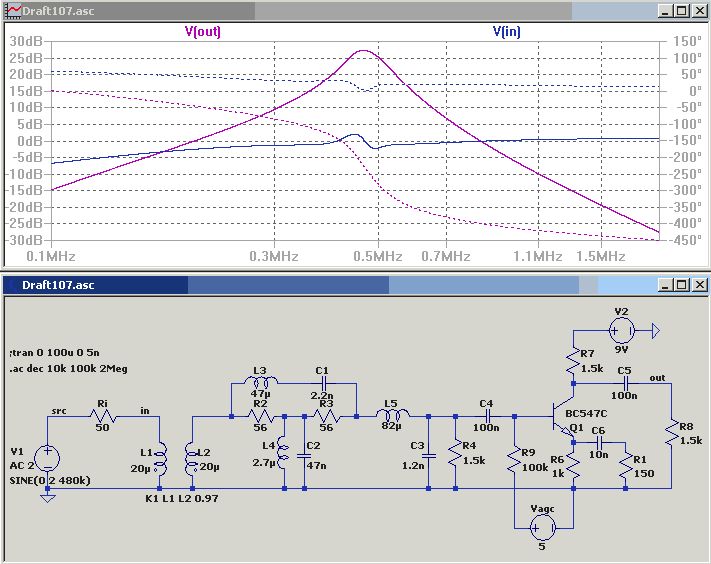The image size is (711, 564).
Task: Select voltage source V2 symbol
Action: click(x=622, y=331)
